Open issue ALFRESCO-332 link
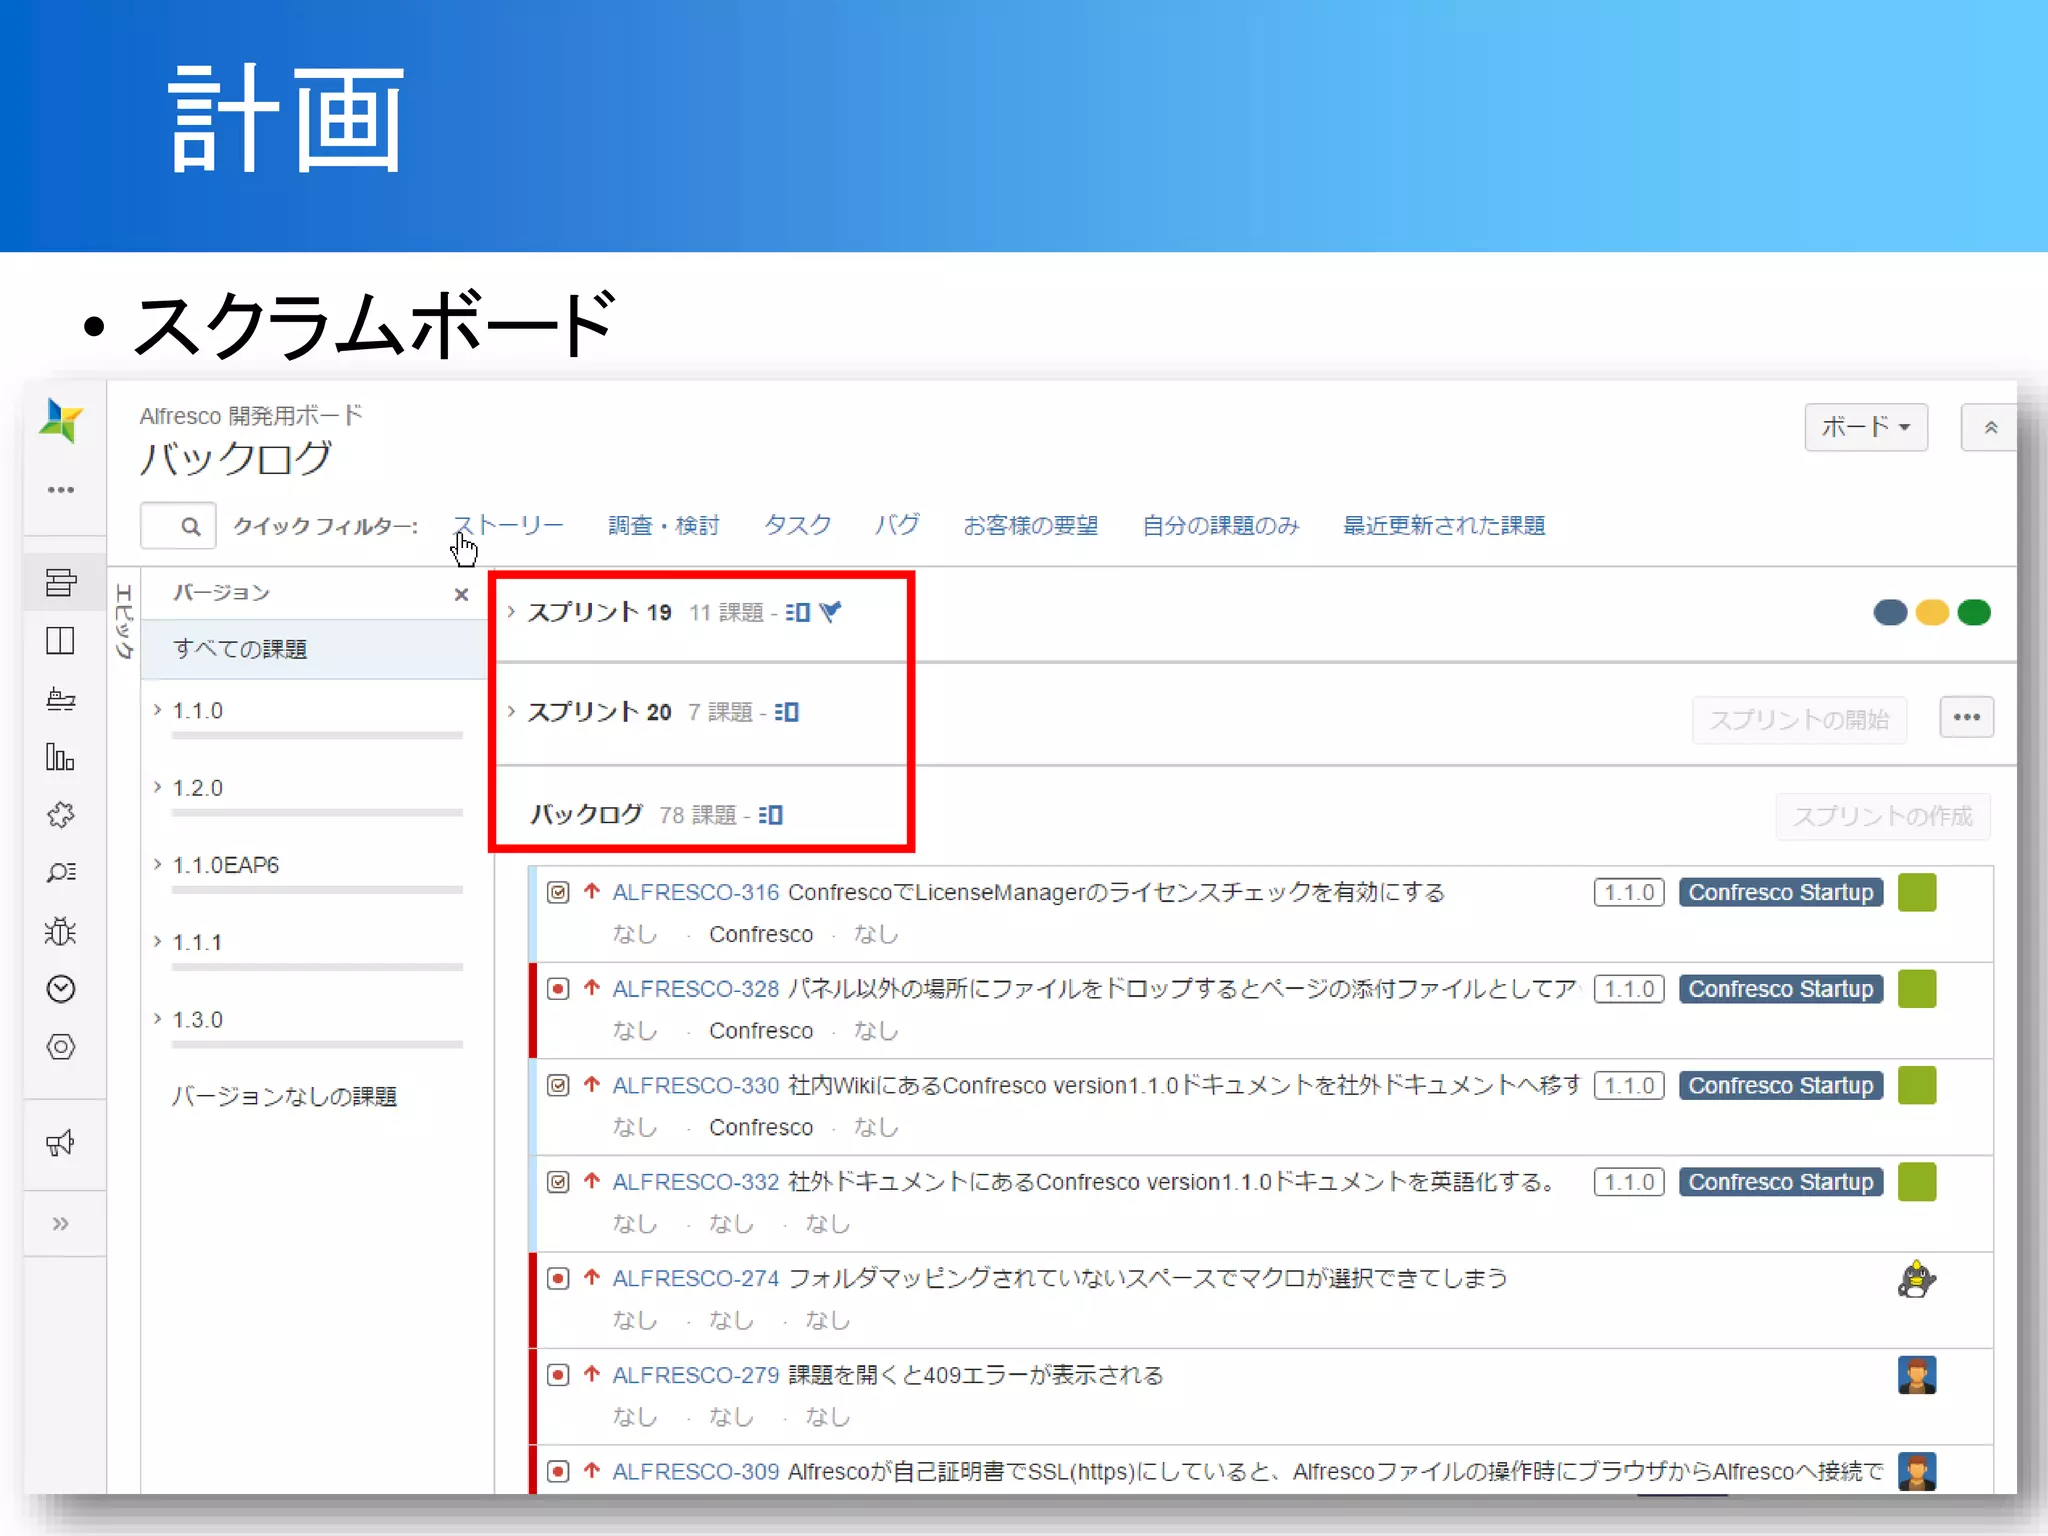 tap(695, 1182)
